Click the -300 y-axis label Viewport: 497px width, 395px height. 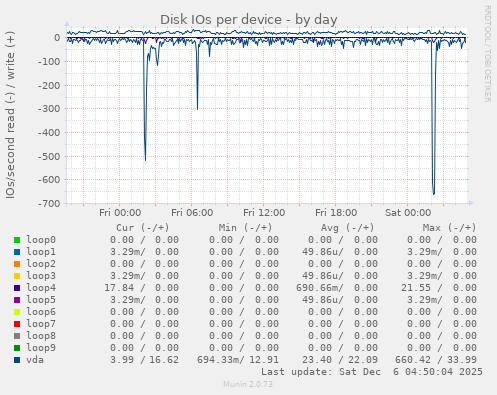click(x=49, y=109)
